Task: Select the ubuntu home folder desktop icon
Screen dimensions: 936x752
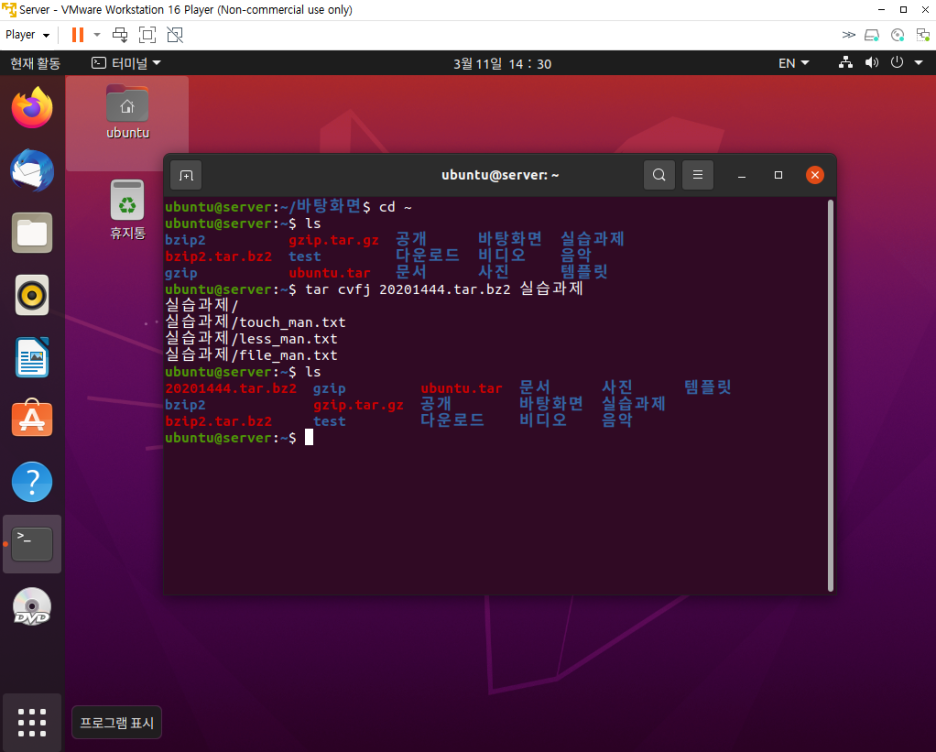Action: 127,113
